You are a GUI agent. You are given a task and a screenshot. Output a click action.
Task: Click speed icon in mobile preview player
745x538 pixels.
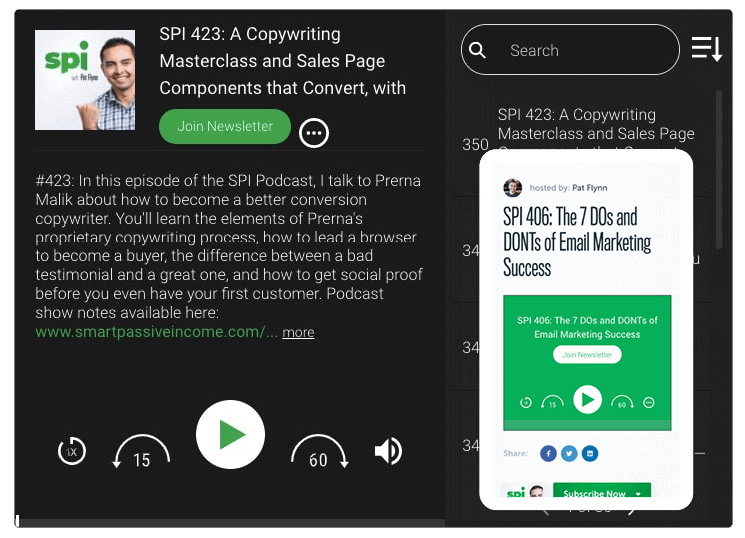point(525,403)
